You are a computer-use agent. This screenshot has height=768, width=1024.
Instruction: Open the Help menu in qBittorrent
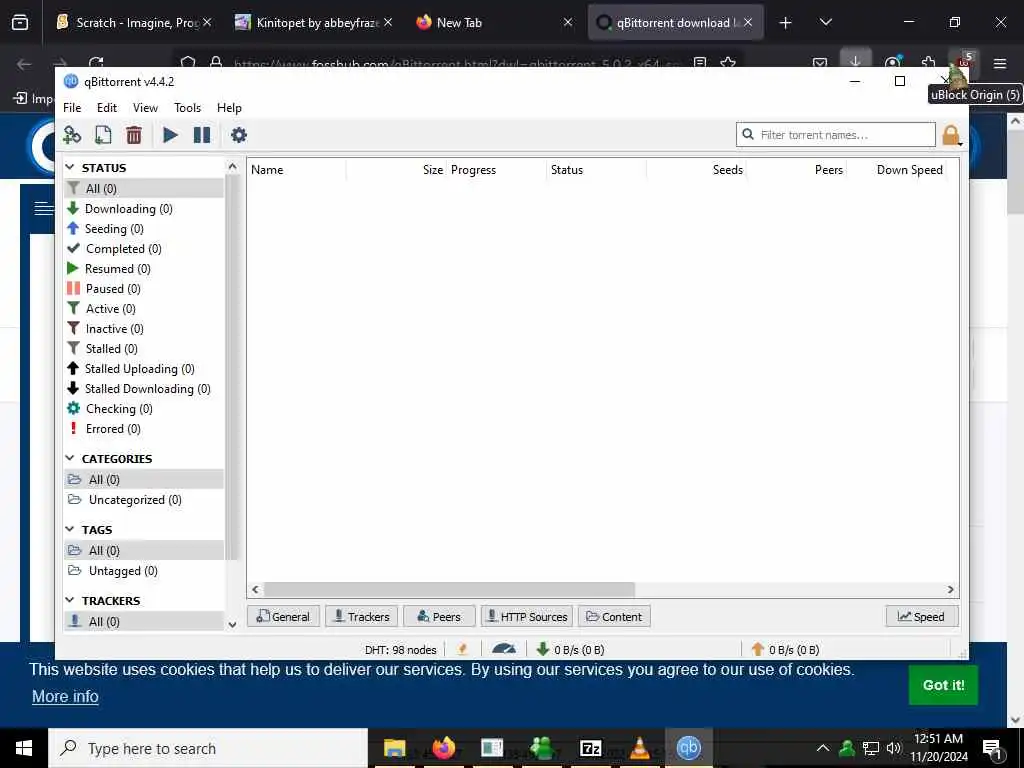tap(229, 108)
